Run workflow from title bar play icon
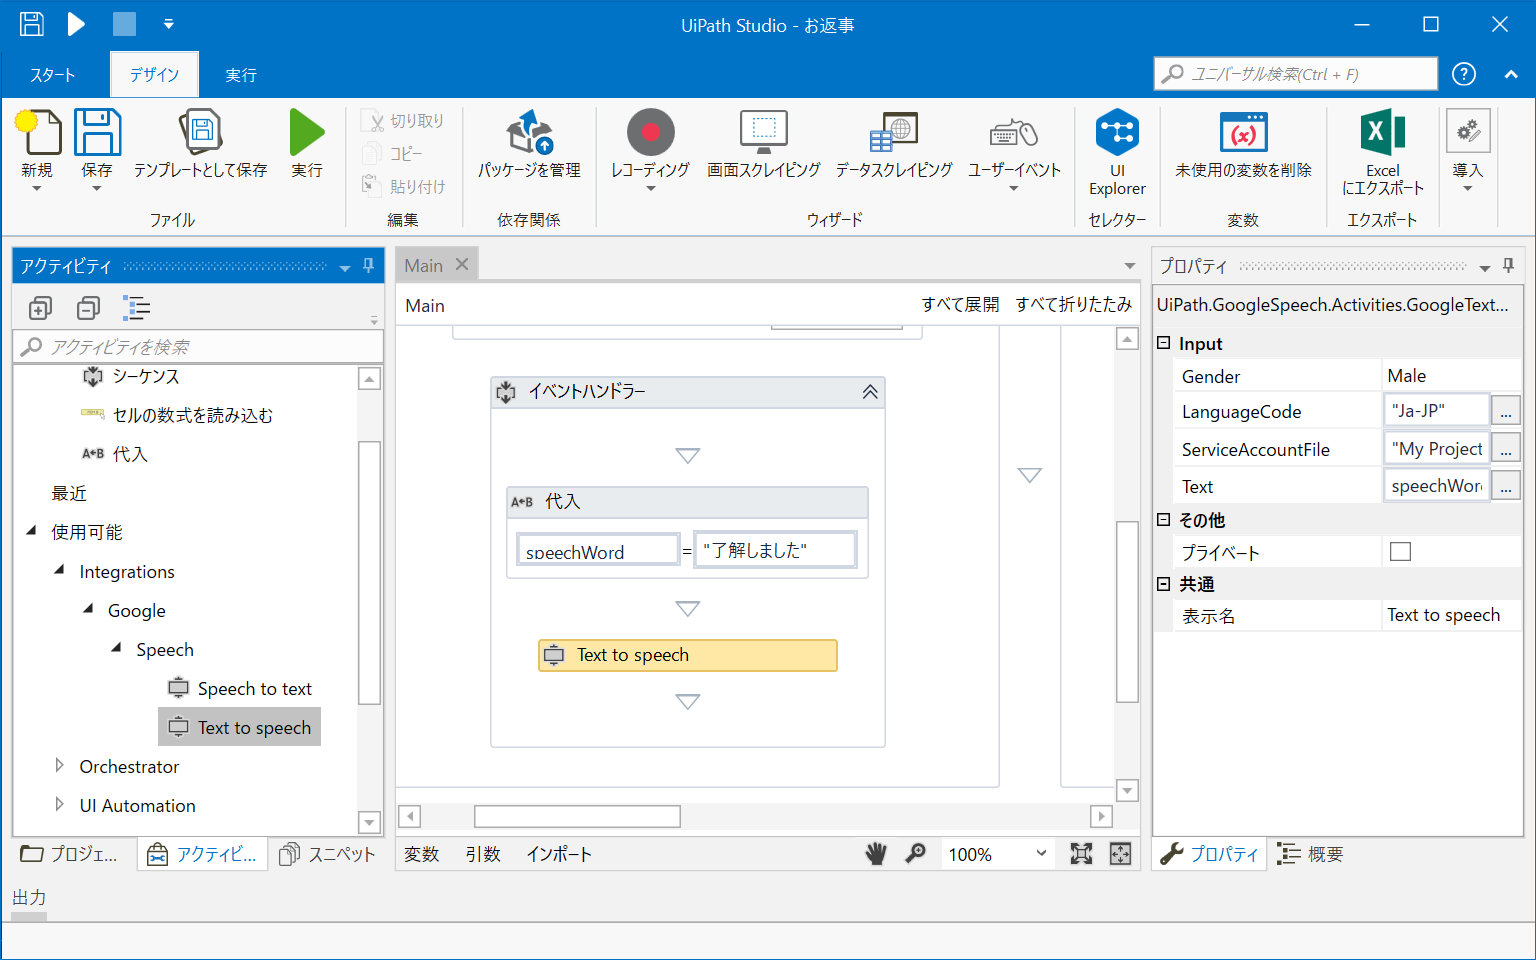This screenshot has height=960, width=1536. 76,24
